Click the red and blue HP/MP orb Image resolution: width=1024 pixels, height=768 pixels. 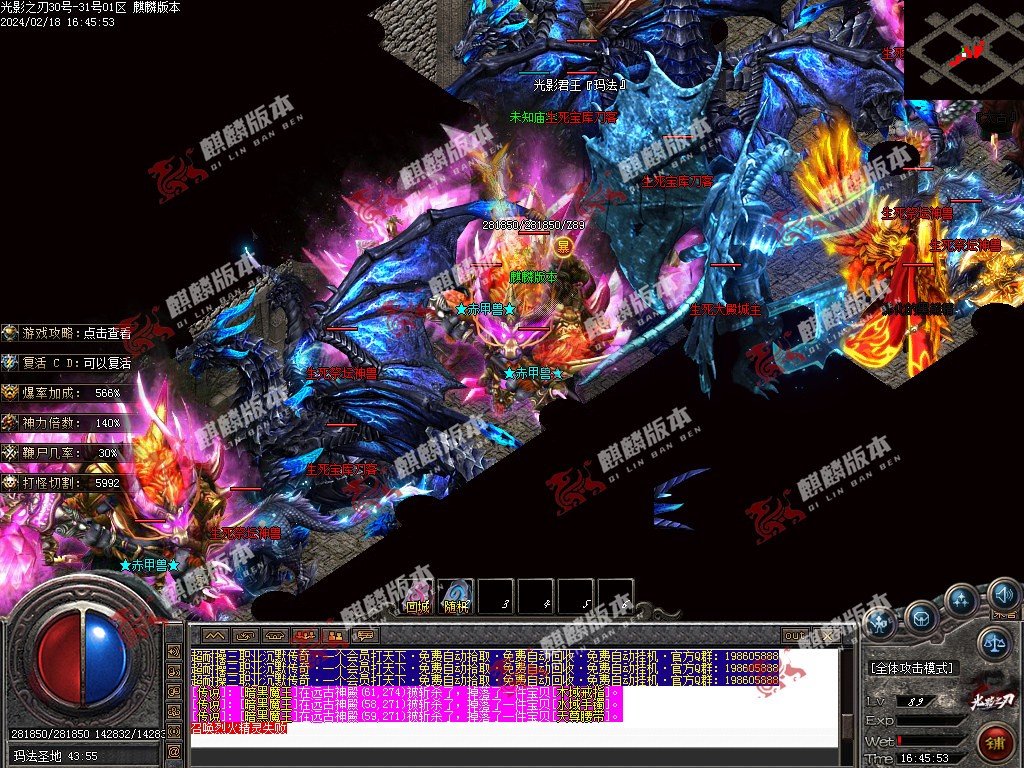click(84, 657)
